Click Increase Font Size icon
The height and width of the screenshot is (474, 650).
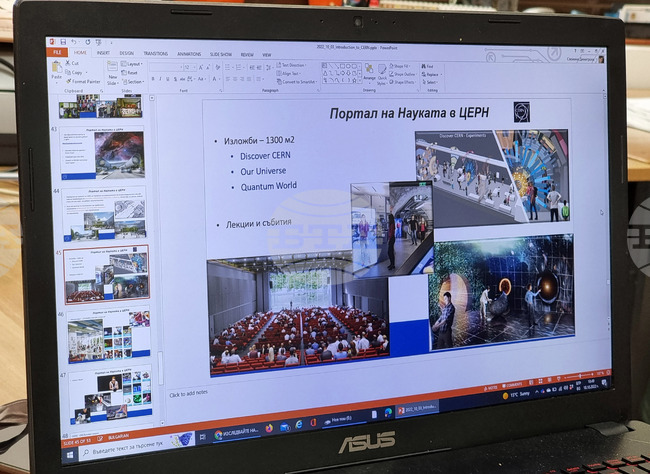(201, 68)
